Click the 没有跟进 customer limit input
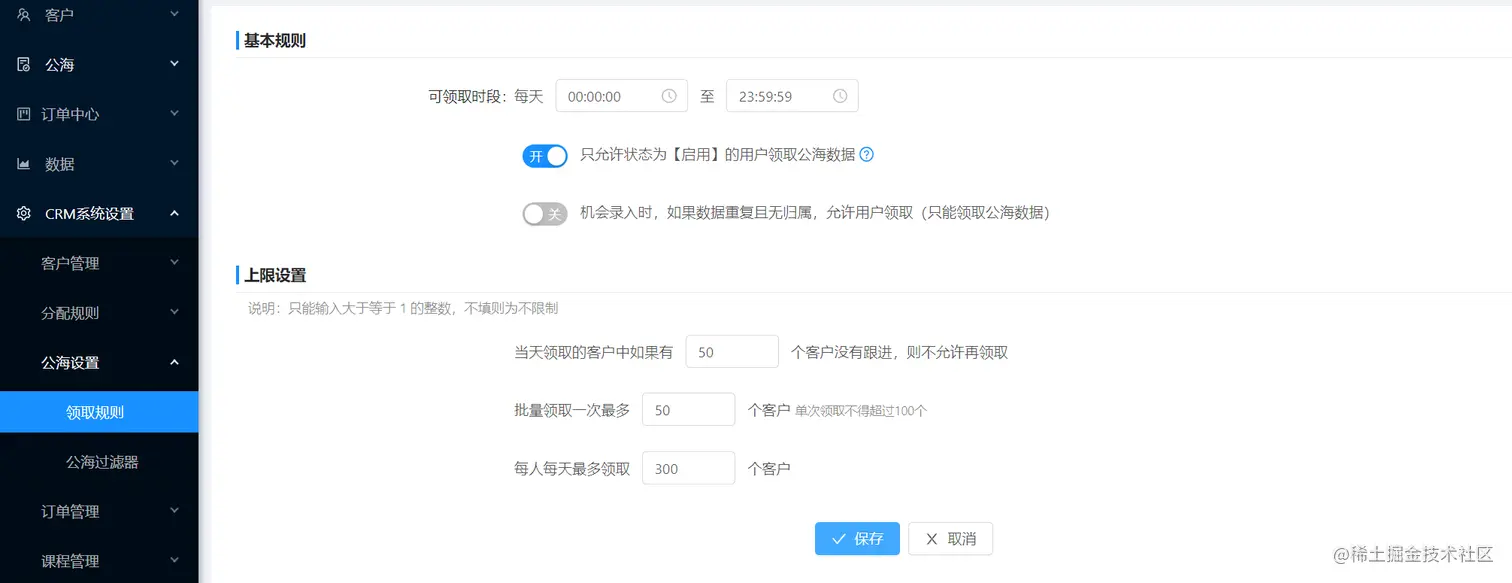Screen dimensions: 1512x583 click(732, 352)
